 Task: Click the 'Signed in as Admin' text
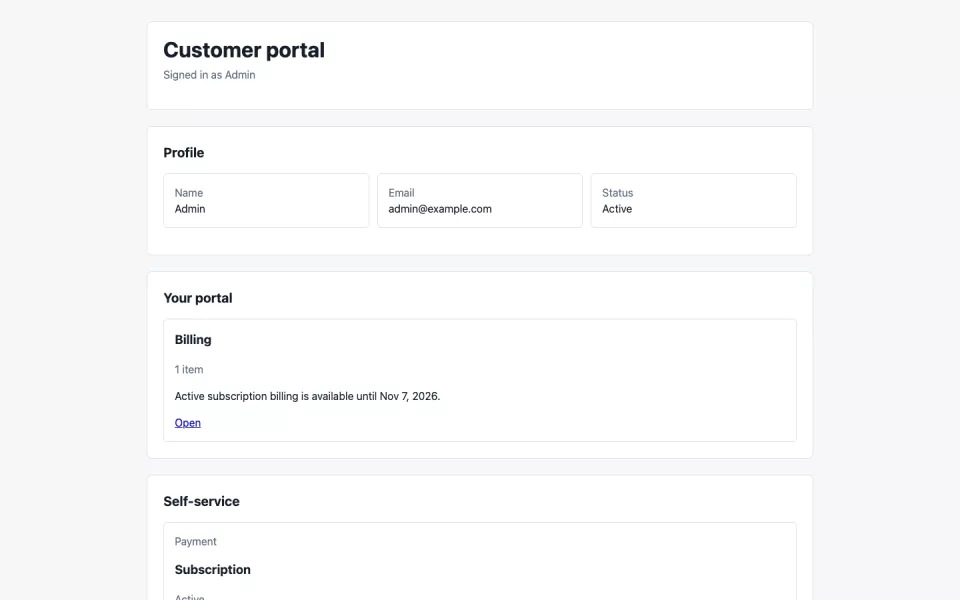[x=209, y=75]
